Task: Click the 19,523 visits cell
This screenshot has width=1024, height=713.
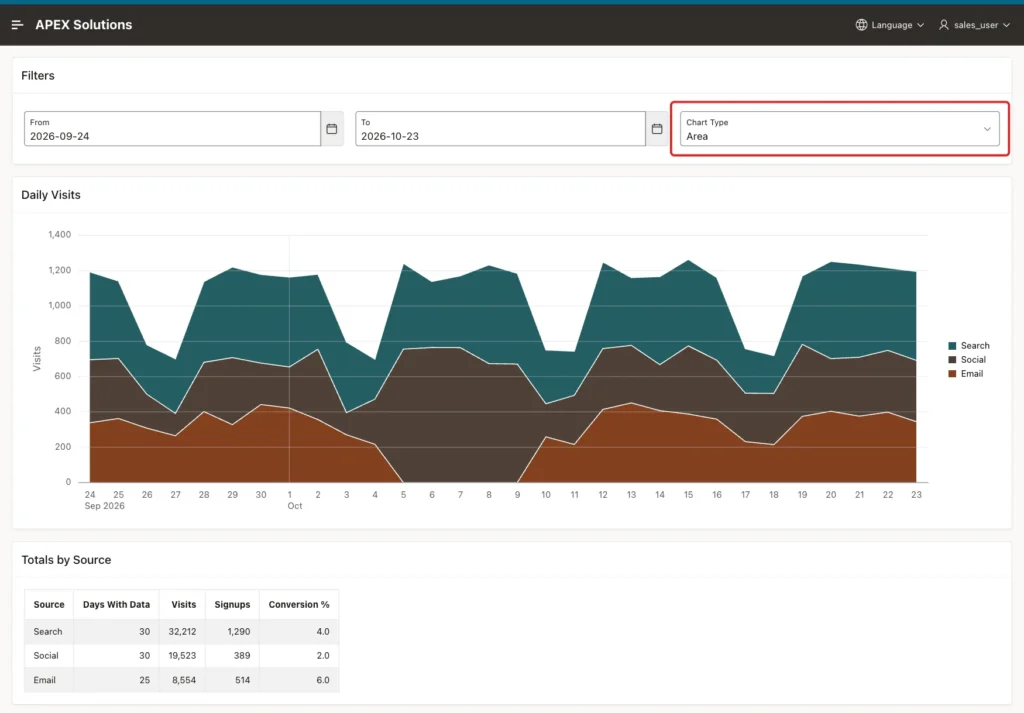Action: pos(183,656)
